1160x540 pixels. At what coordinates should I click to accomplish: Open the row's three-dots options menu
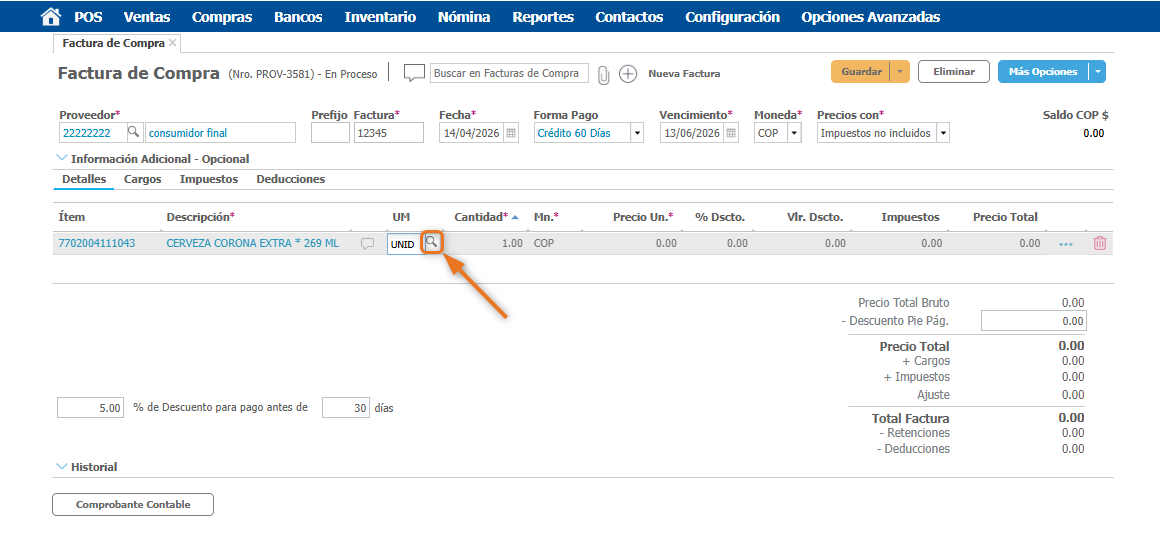1066,244
